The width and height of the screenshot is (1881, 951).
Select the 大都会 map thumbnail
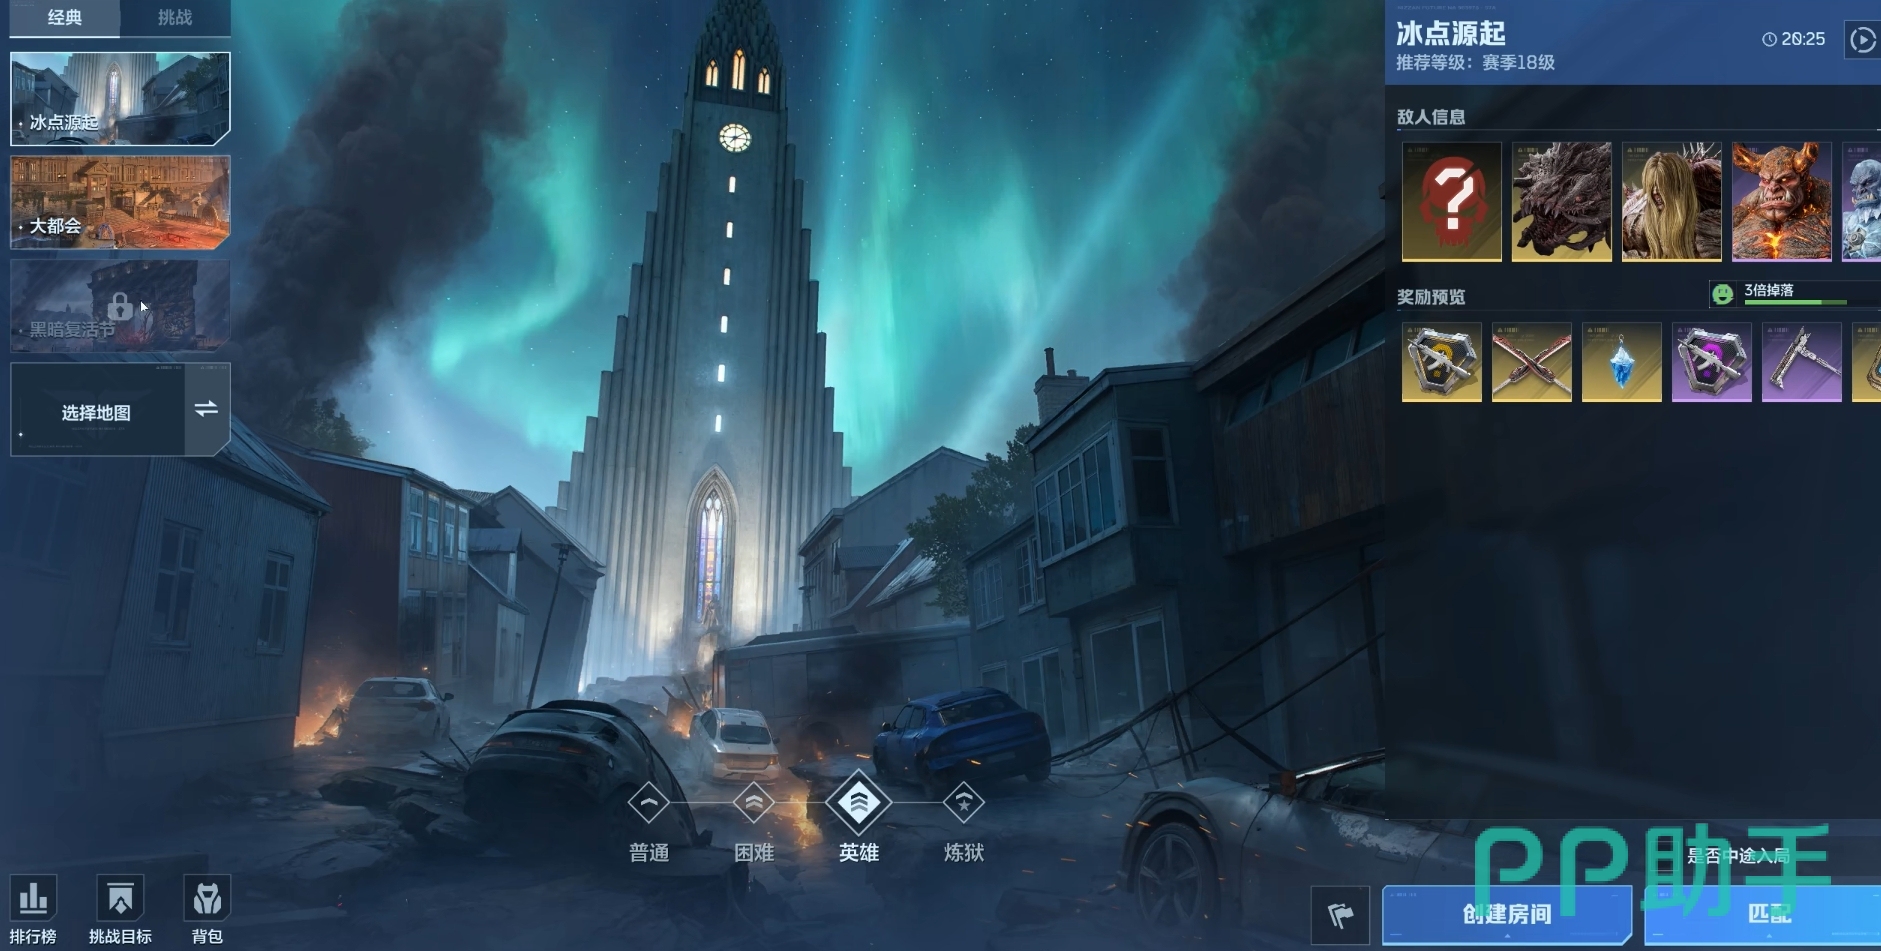(x=120, y=202)
